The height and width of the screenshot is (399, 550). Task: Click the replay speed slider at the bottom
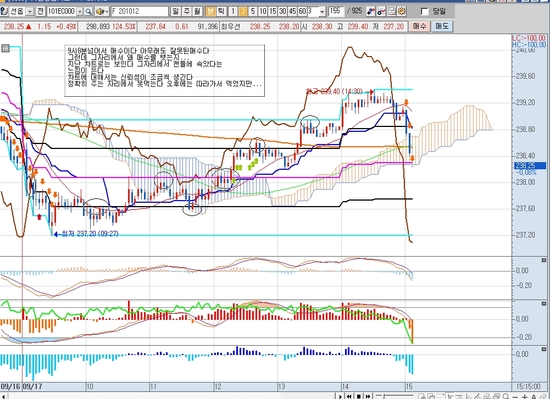tap(395, 396)
